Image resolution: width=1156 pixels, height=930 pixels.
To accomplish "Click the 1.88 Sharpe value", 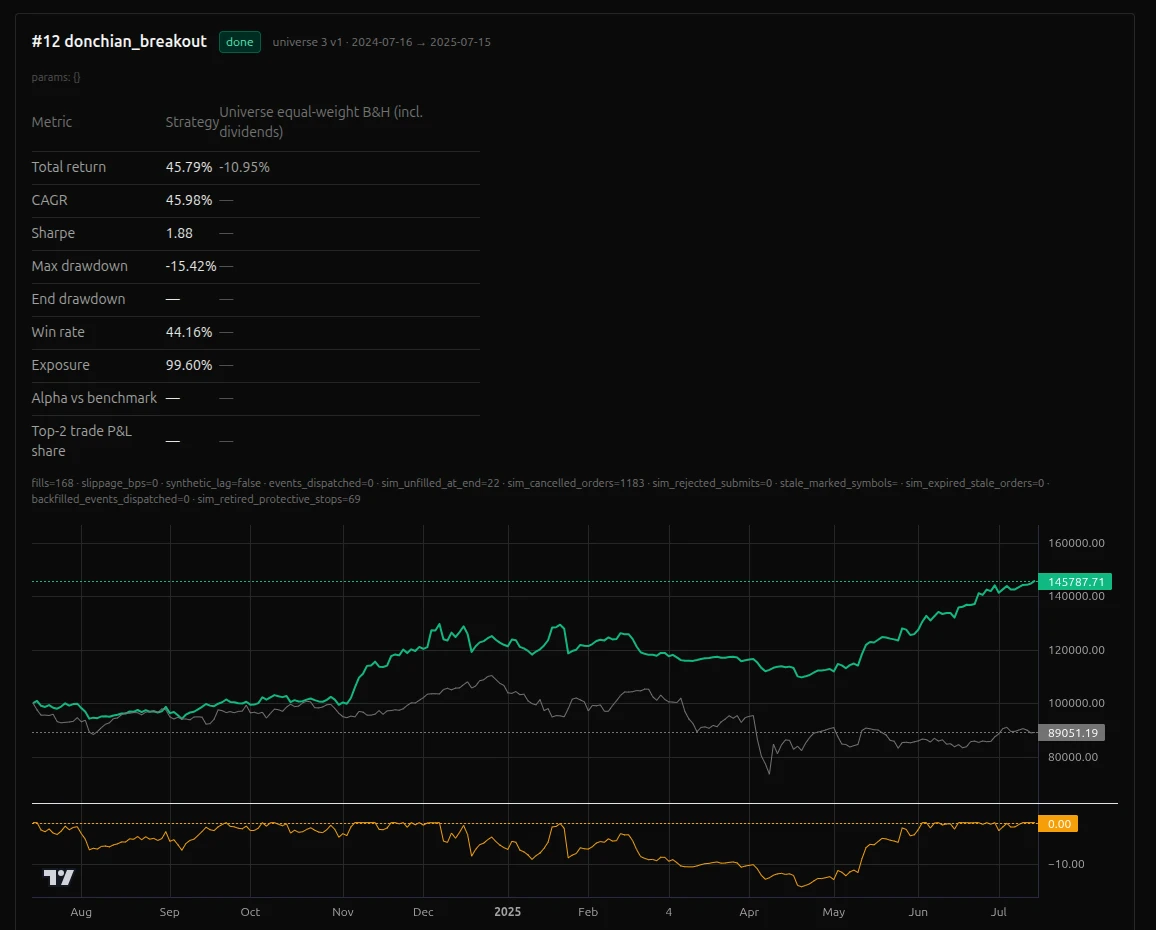I will coord(179,233).
